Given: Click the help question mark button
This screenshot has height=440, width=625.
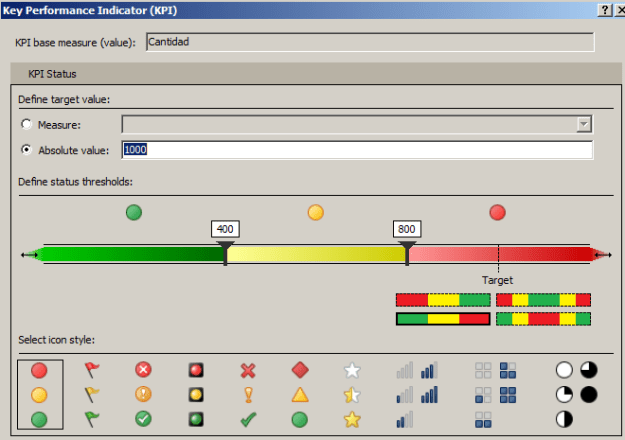Looking at the screenshot, I should pos(604,8).
